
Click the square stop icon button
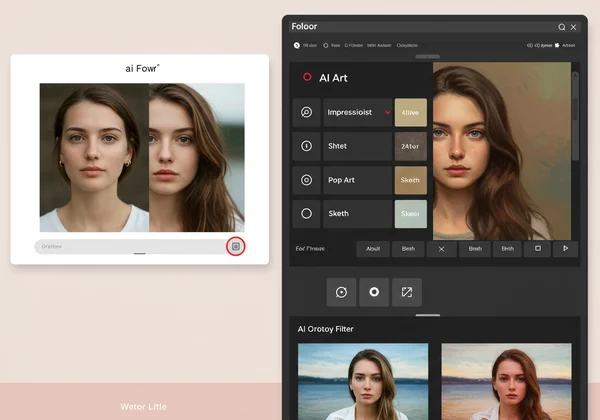[x=538, y=249]
